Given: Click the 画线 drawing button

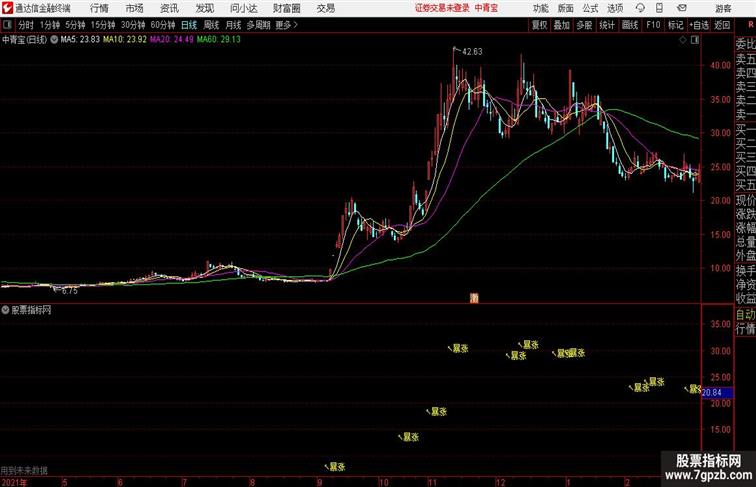Looking at the screenshot, I should pyautogui.click(x=630, y=25).
